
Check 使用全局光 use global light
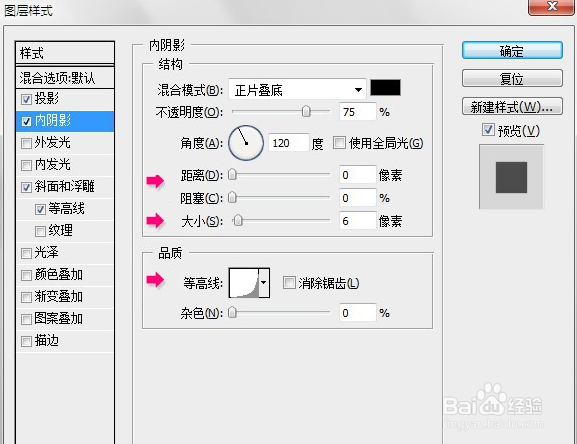point(339,142)
